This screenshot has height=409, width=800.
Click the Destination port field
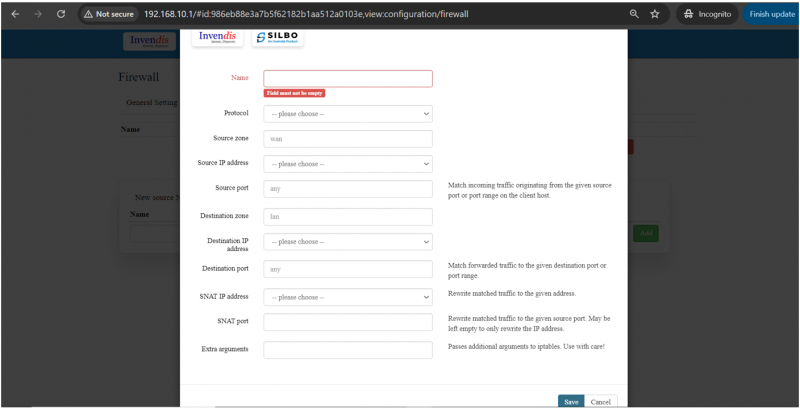[347, 269]
